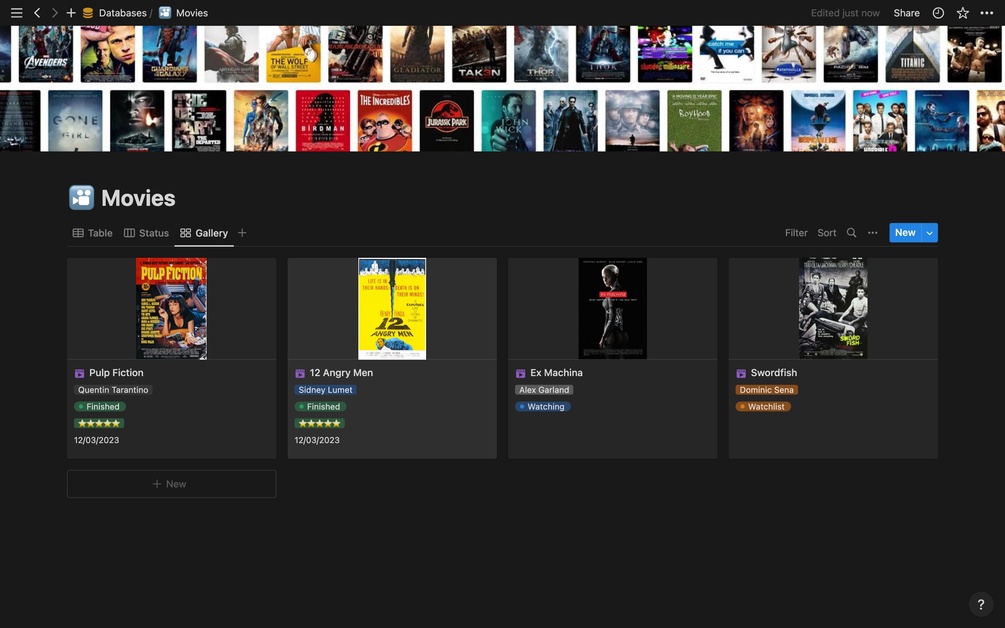1005x628 pixels.
Task: Open the Ex Machina poster thumbnail
Action: pyautogui.click(x=613, y=308)
